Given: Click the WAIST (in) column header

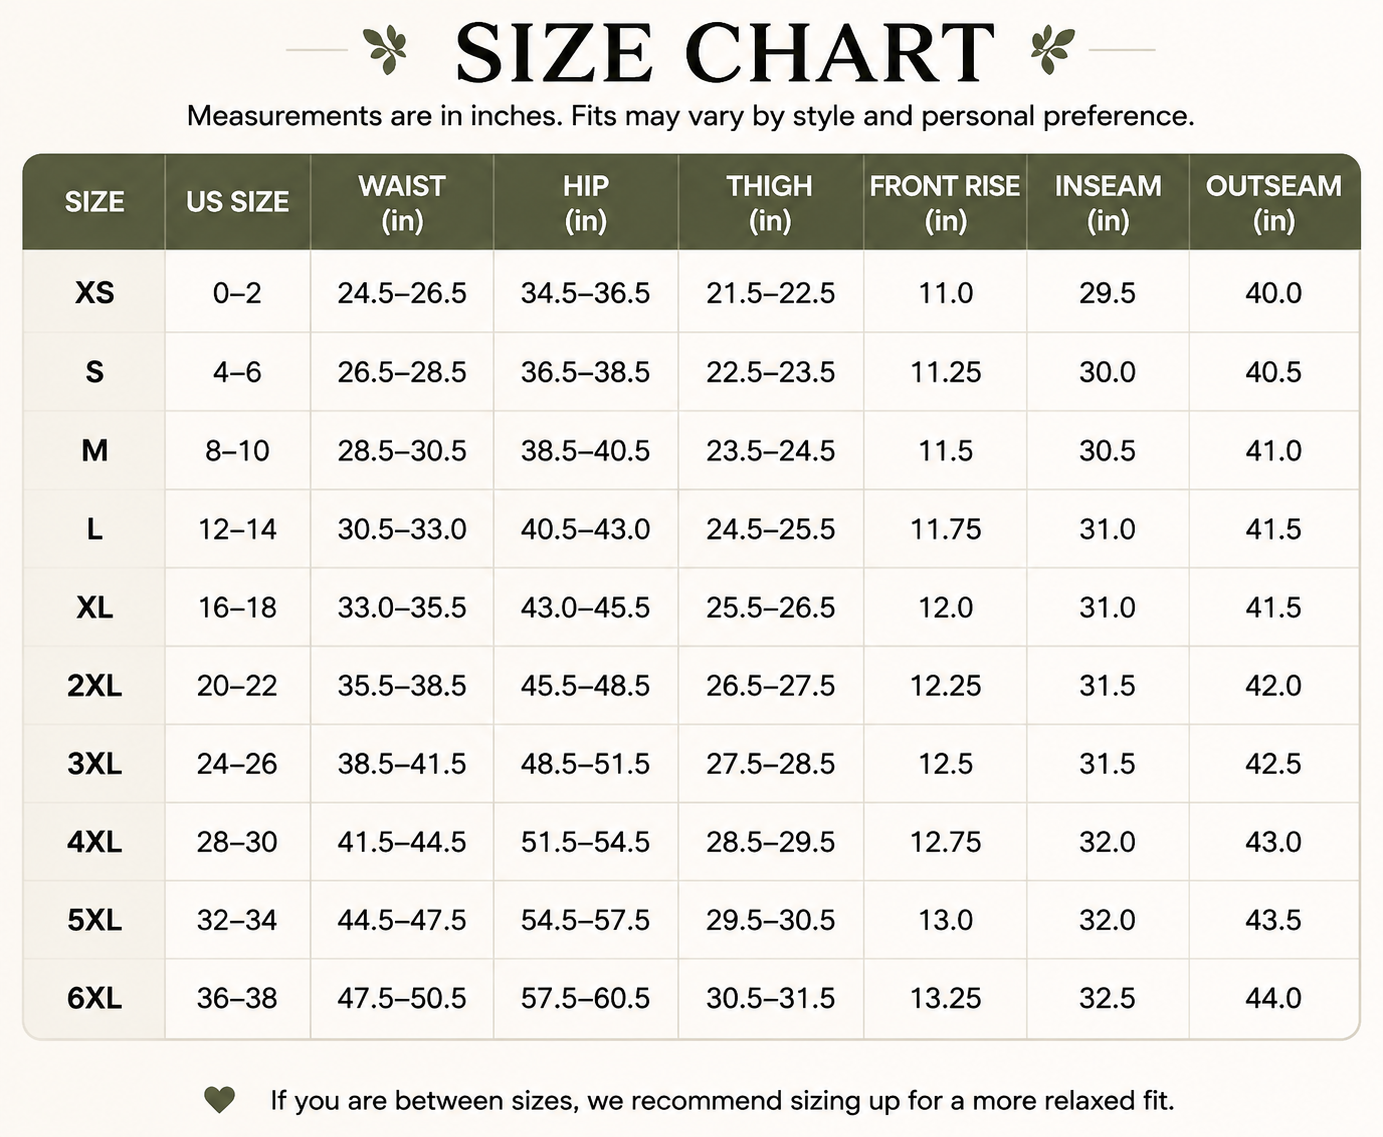Looking at the screenshot, I should (x=402, y=202).
